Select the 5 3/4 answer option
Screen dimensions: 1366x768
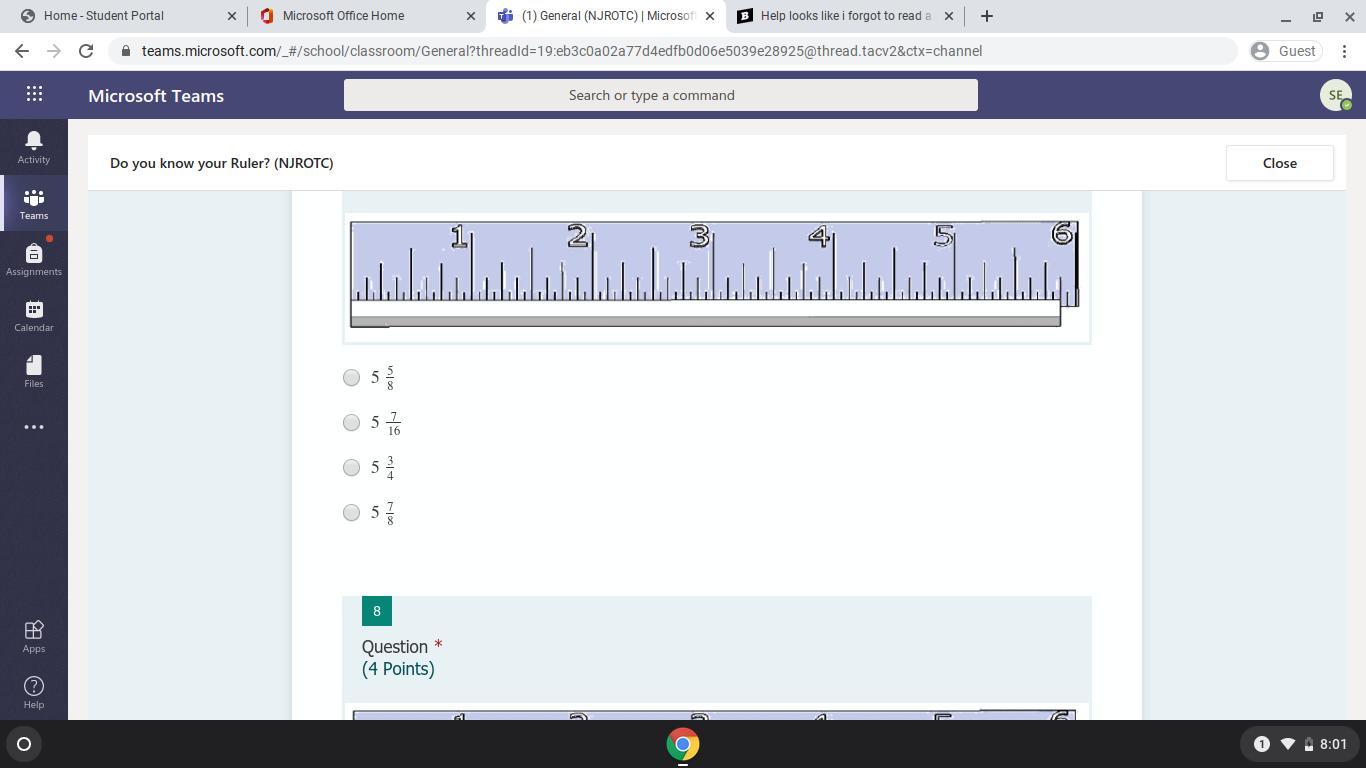351,467
